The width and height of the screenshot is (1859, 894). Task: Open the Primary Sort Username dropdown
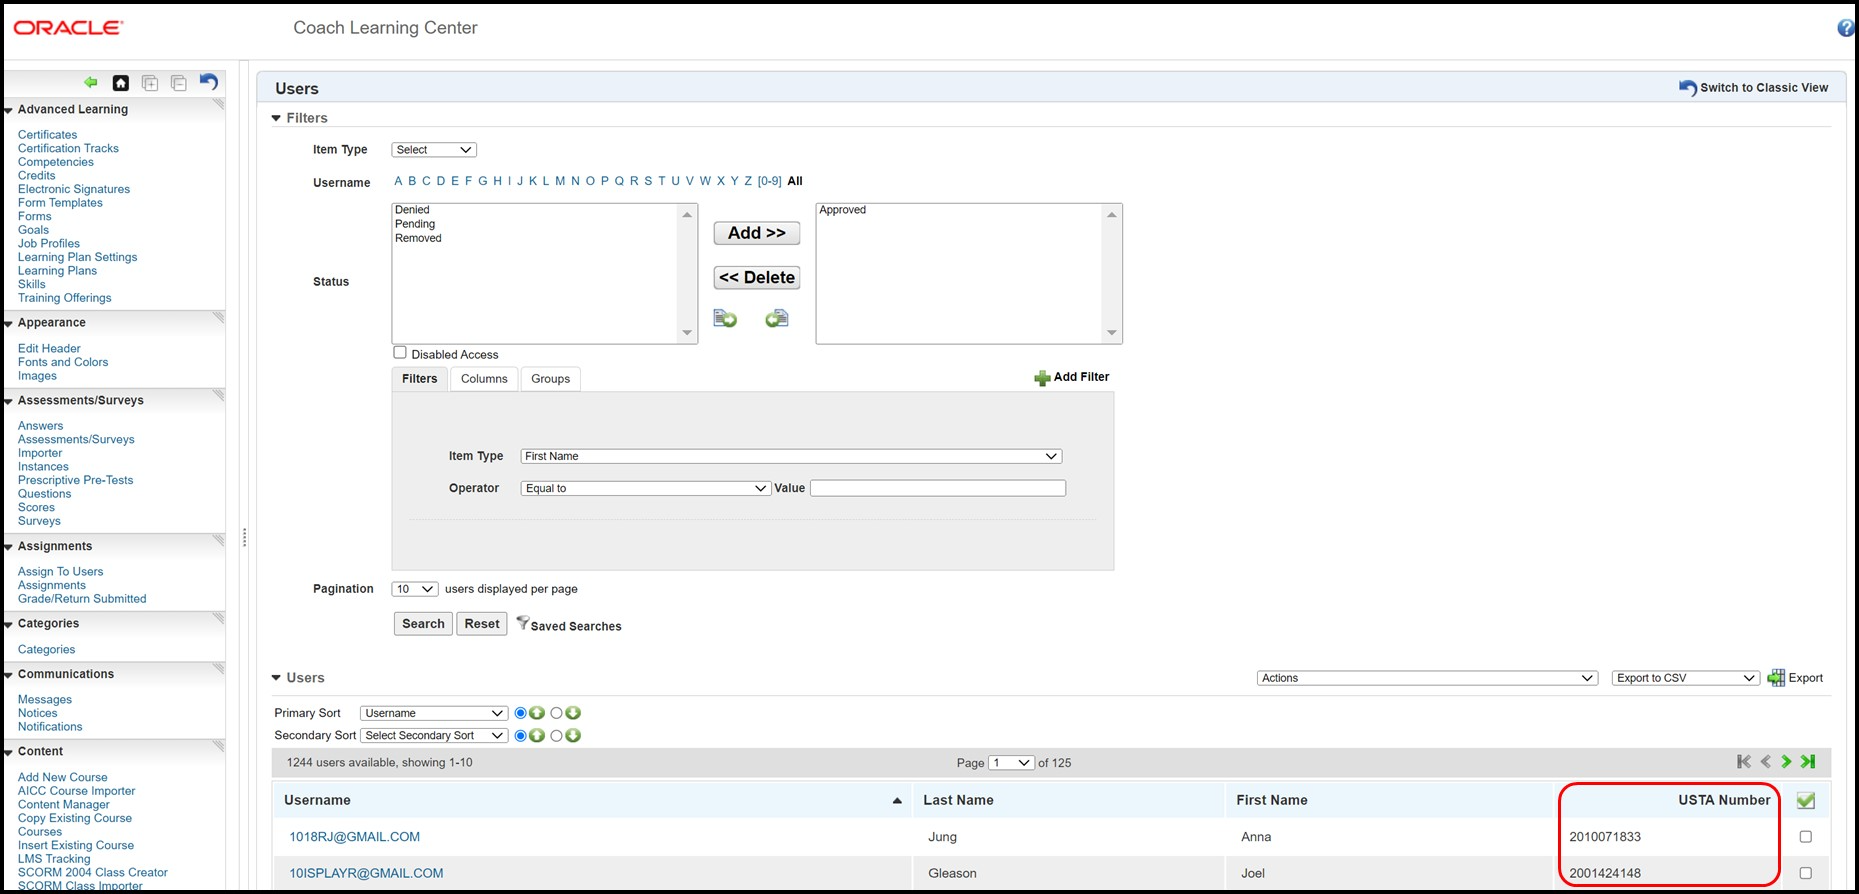(434, 713)
